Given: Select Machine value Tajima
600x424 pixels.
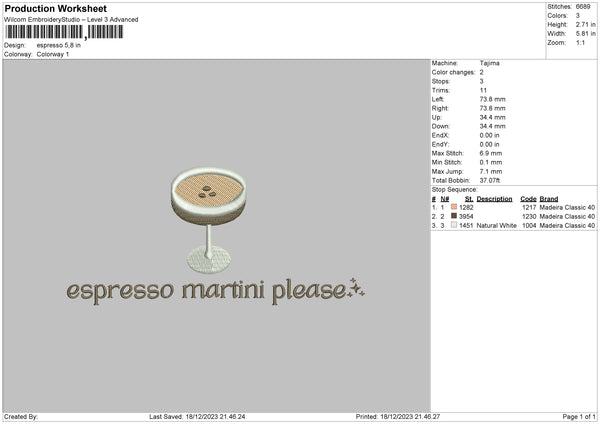Looking at the screenshot, I should click(489, 63).
